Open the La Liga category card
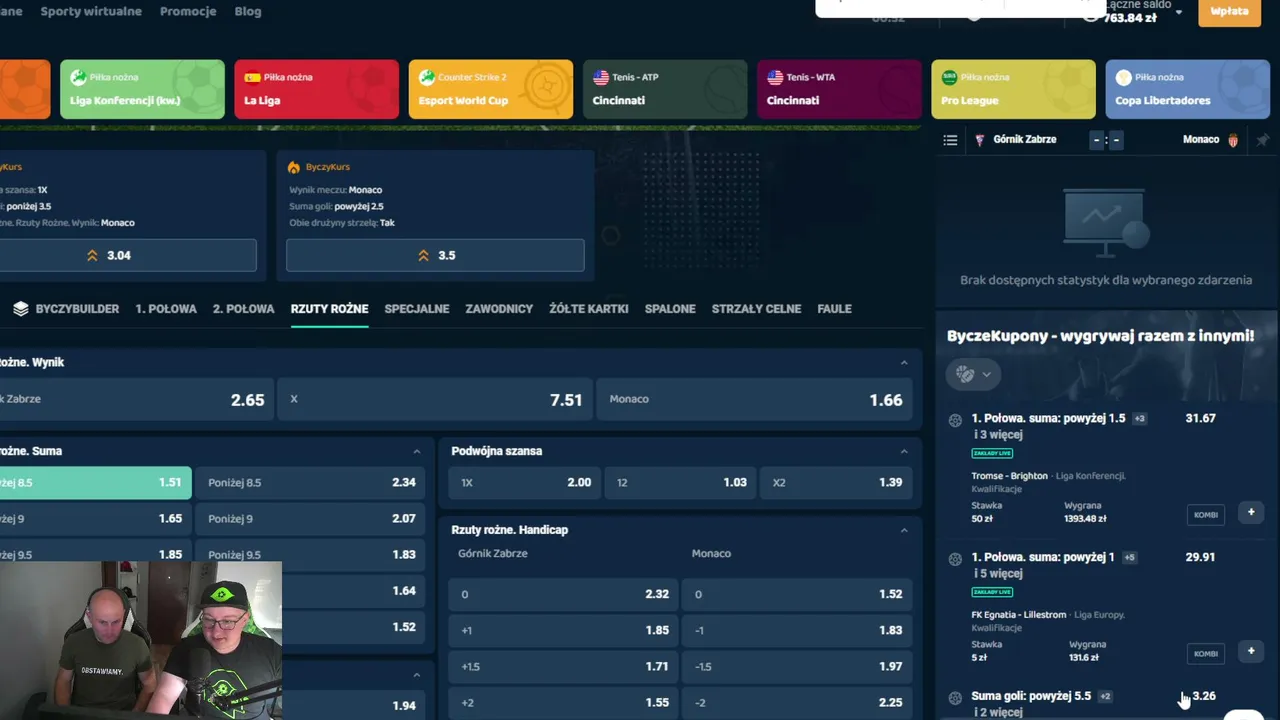This screenshot has width=1280, height=720. 316,89
